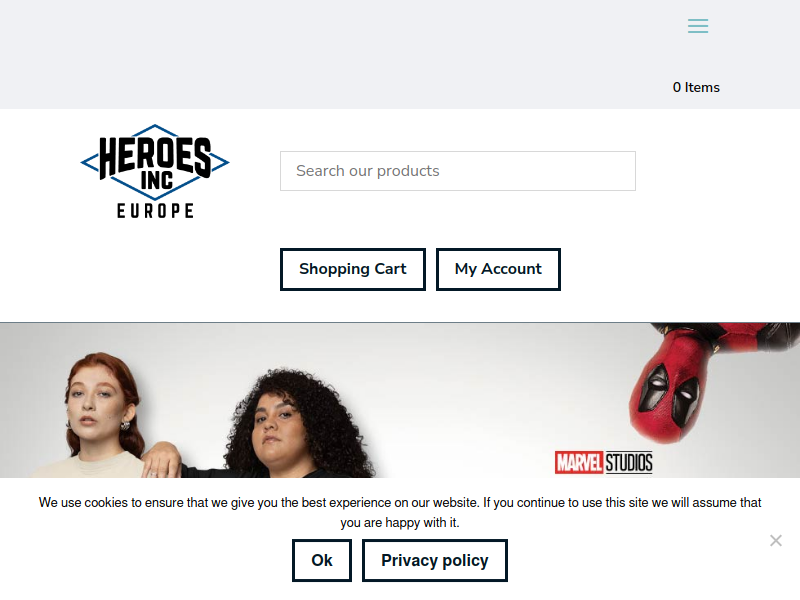Accept cookies with the Ok button
This screenshot has height=600, width=800.
[322, 560]
